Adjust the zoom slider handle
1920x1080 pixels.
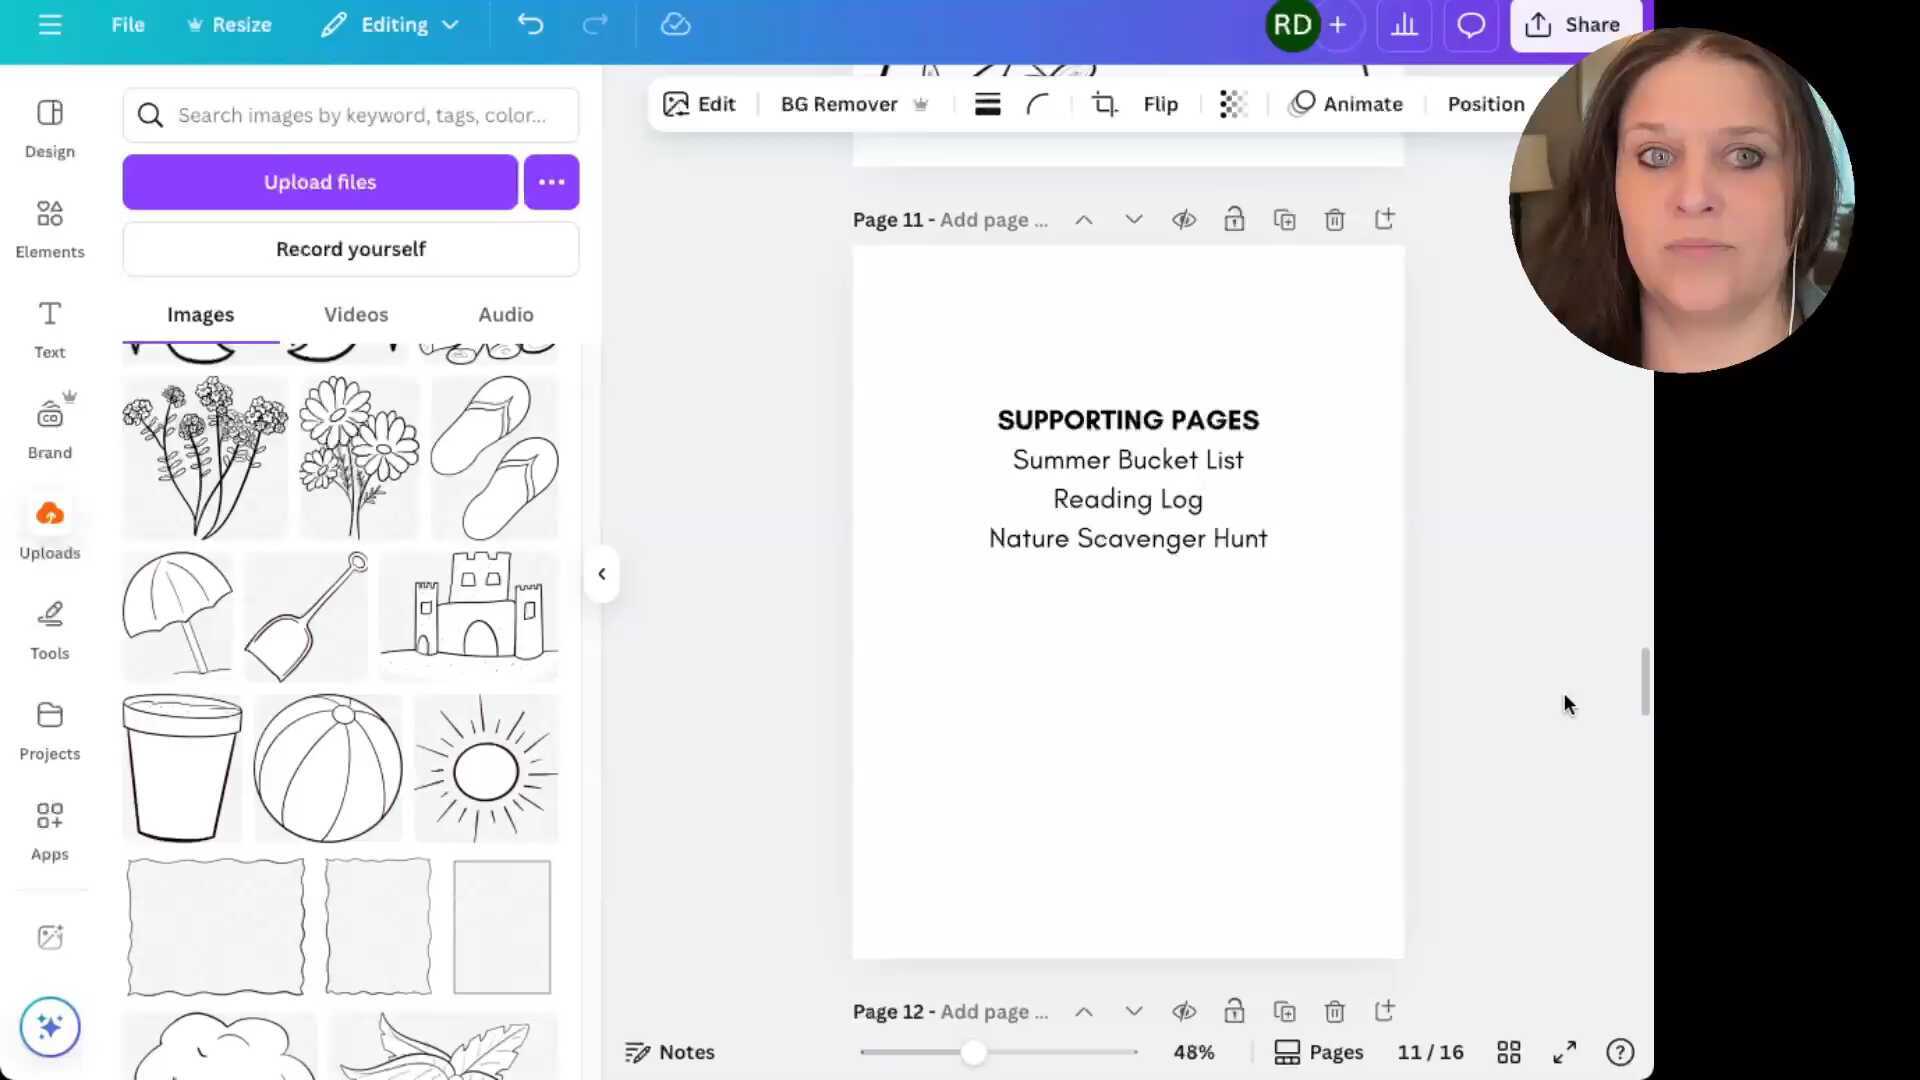[973, 1052]
